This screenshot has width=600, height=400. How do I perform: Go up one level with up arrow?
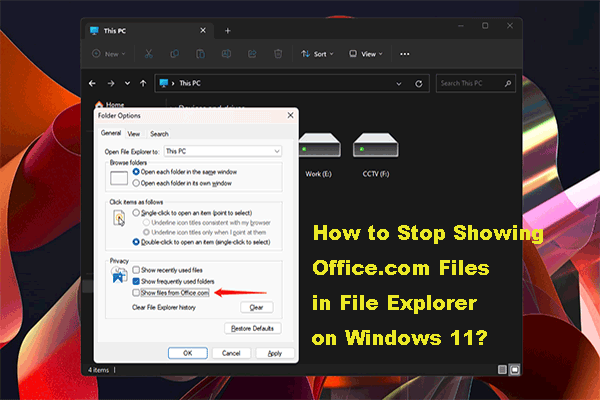pos(143,83)
